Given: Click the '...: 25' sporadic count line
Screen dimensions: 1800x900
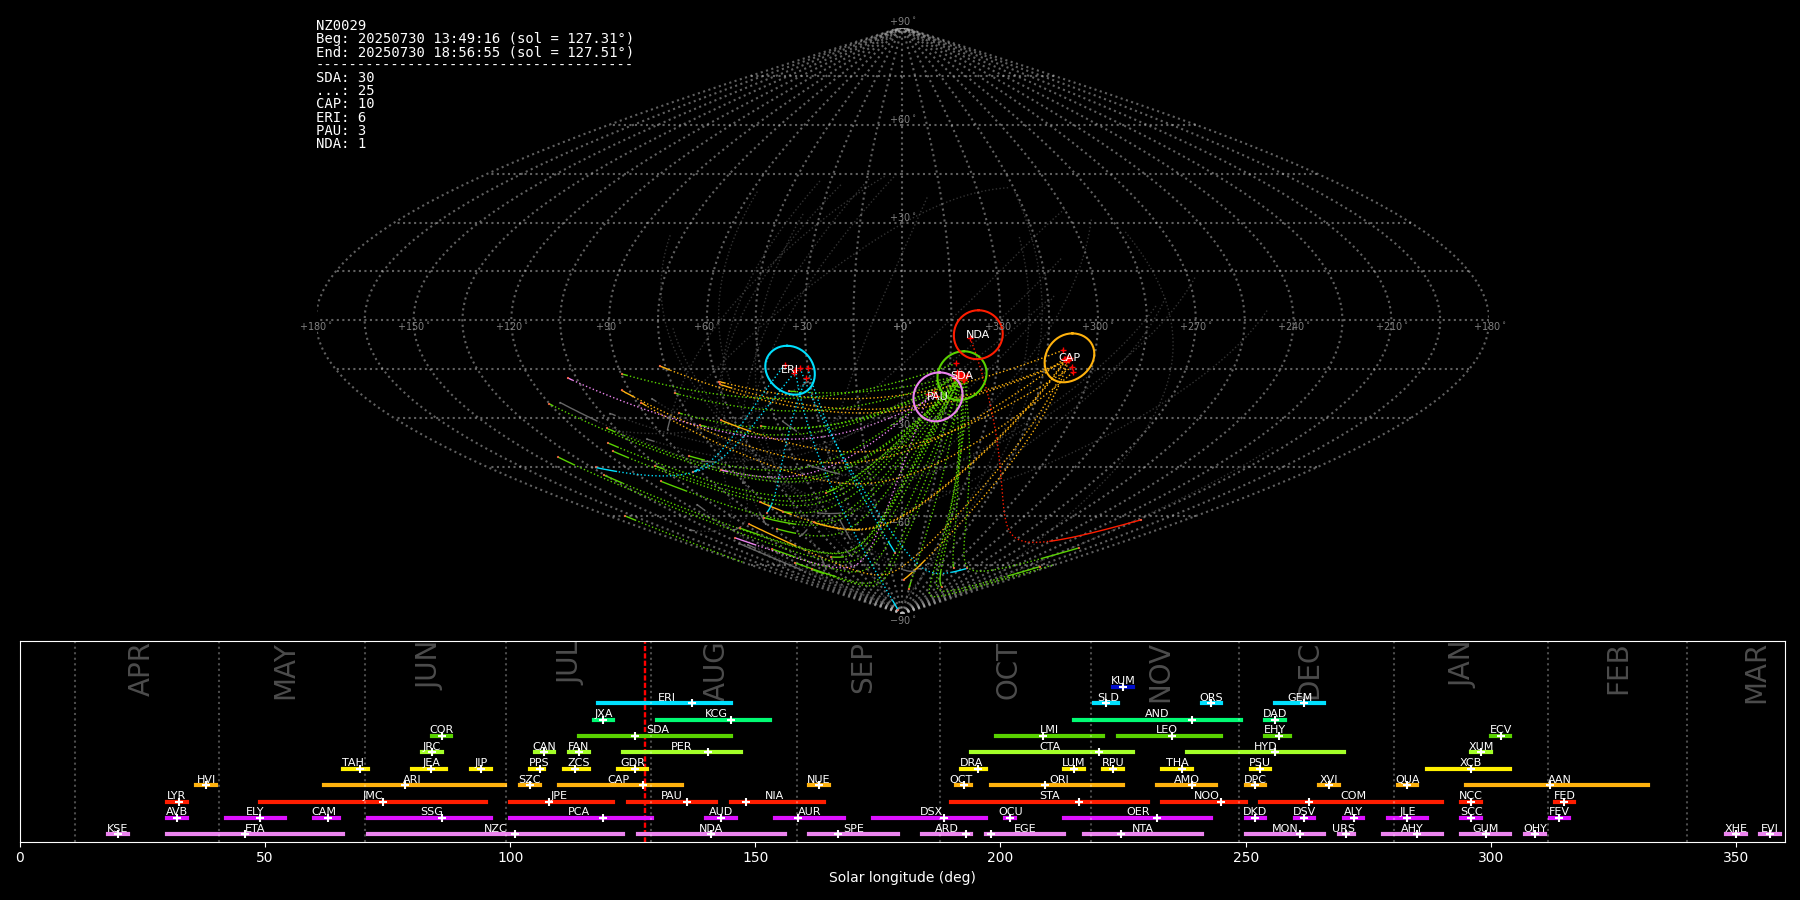Looking at the screenshot, I should tap(345, 91).
